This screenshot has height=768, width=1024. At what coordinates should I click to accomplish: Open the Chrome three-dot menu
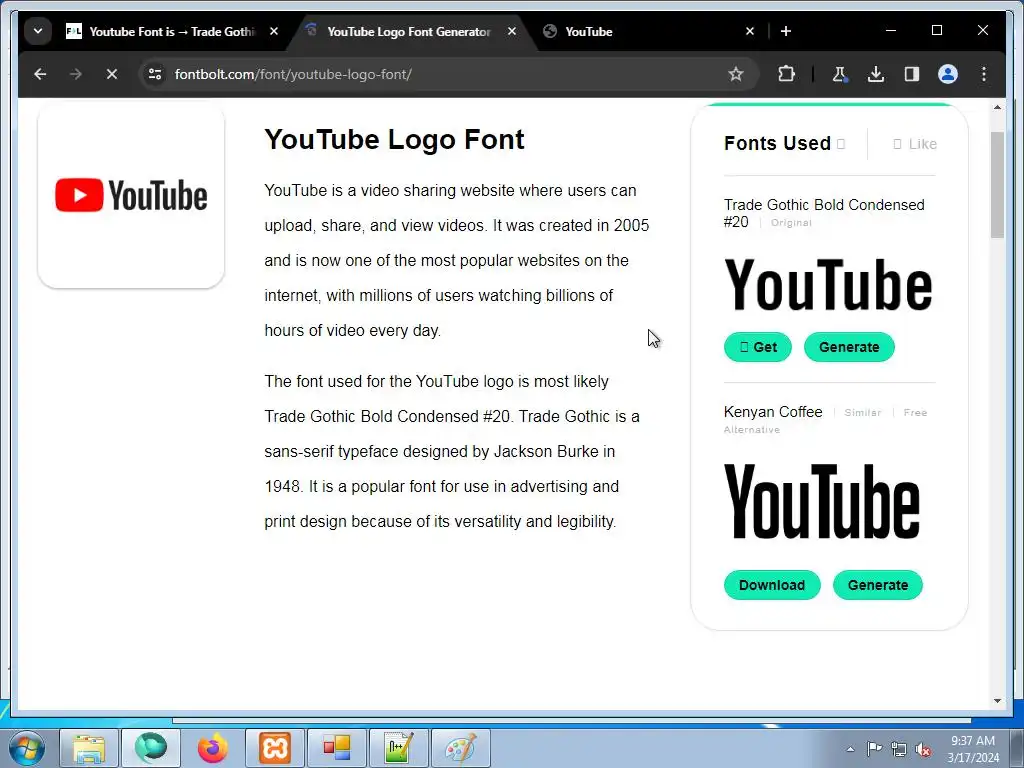pos(984,74)
